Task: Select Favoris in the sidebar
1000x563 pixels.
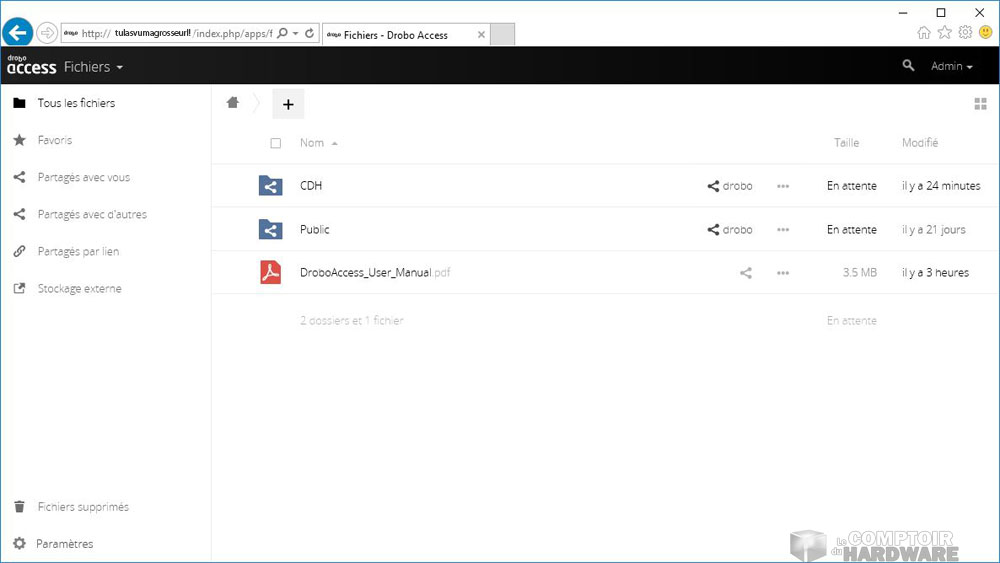Action: coord(55,140)
